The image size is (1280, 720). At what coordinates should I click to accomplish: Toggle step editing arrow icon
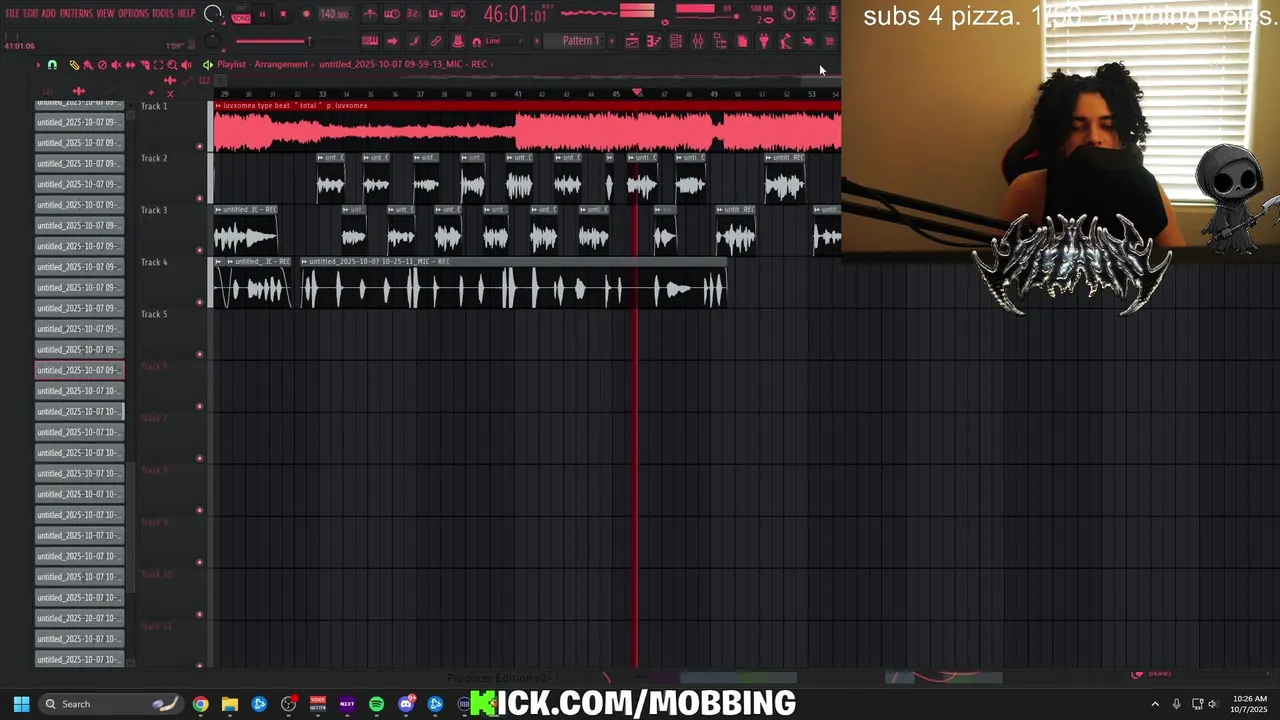[392, 41]
